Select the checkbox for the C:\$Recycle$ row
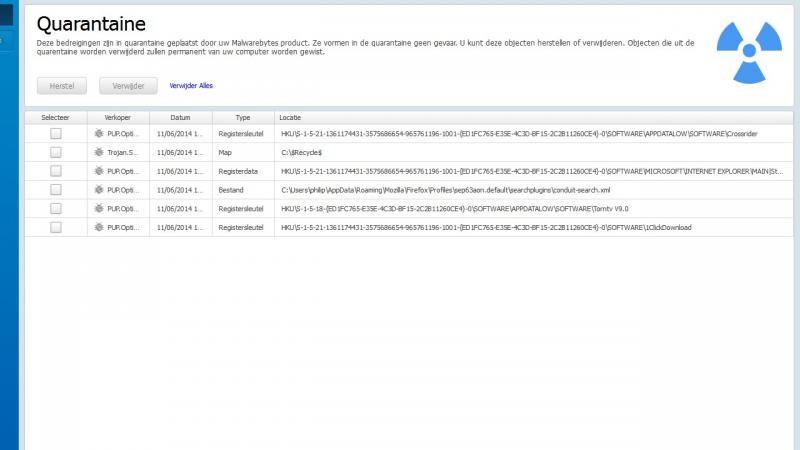Image resolution: width=800 pixels, height=450 pixels. [x=56, y=152]
